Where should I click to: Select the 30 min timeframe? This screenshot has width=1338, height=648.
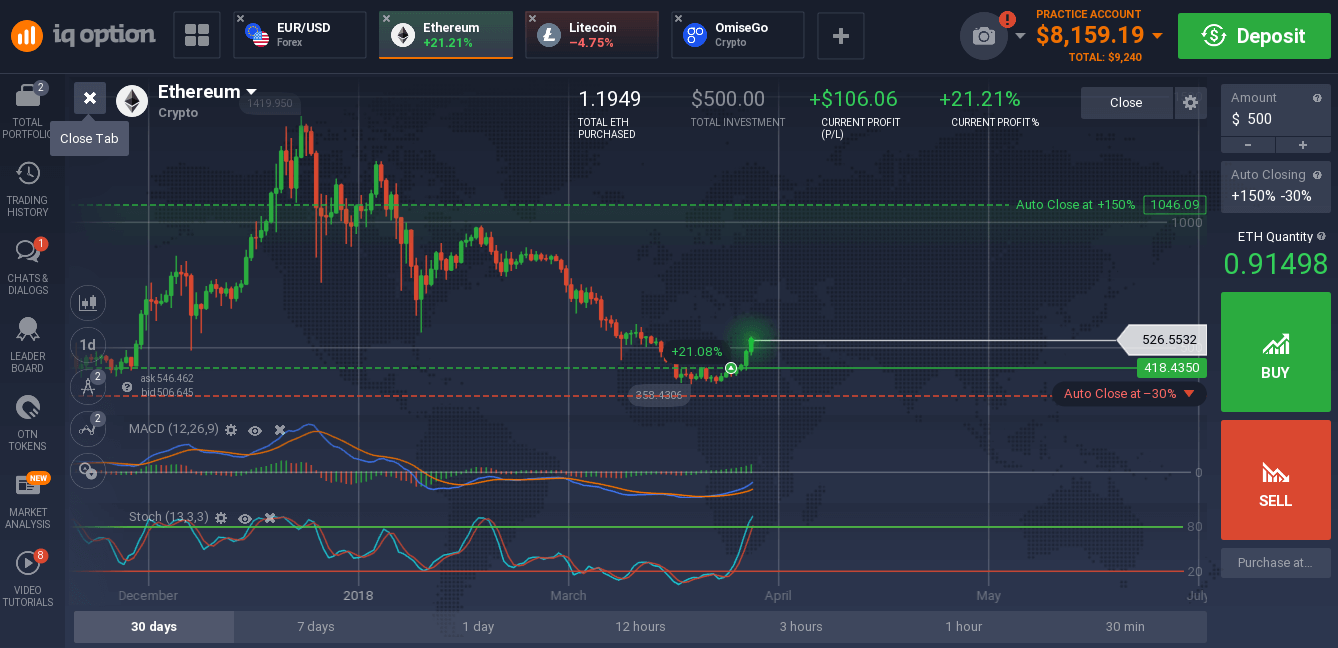(x=1126, y=627)
